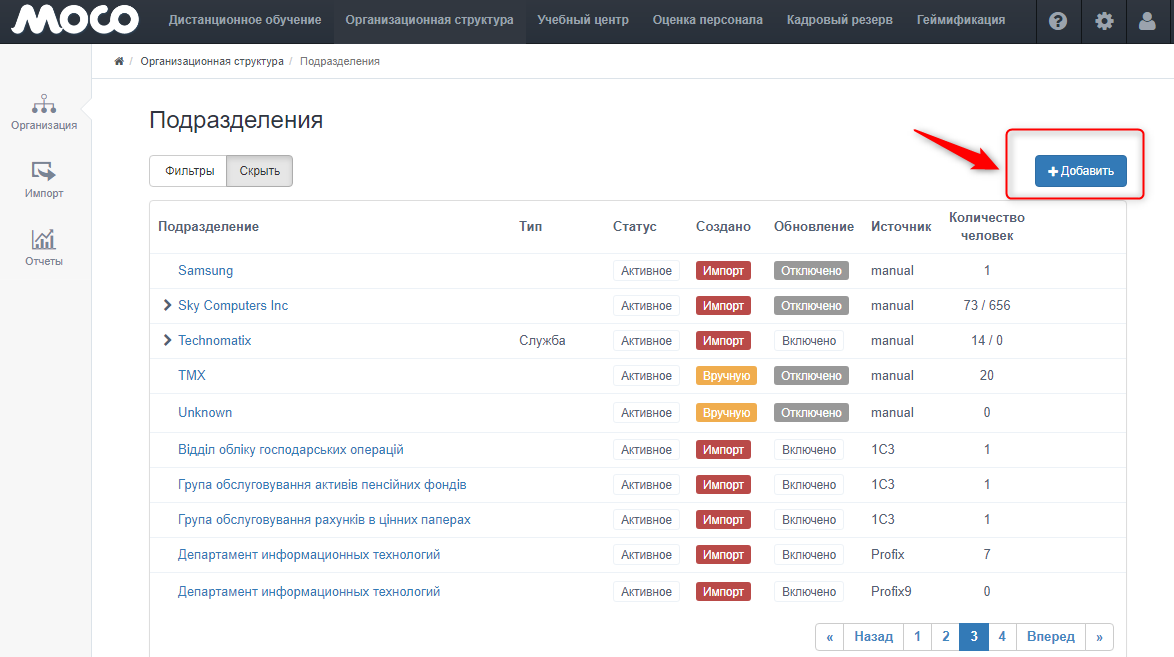
Task: Click Организационная структура breadcrumb link
Action: pyautogui.click(x=212, y=62)
